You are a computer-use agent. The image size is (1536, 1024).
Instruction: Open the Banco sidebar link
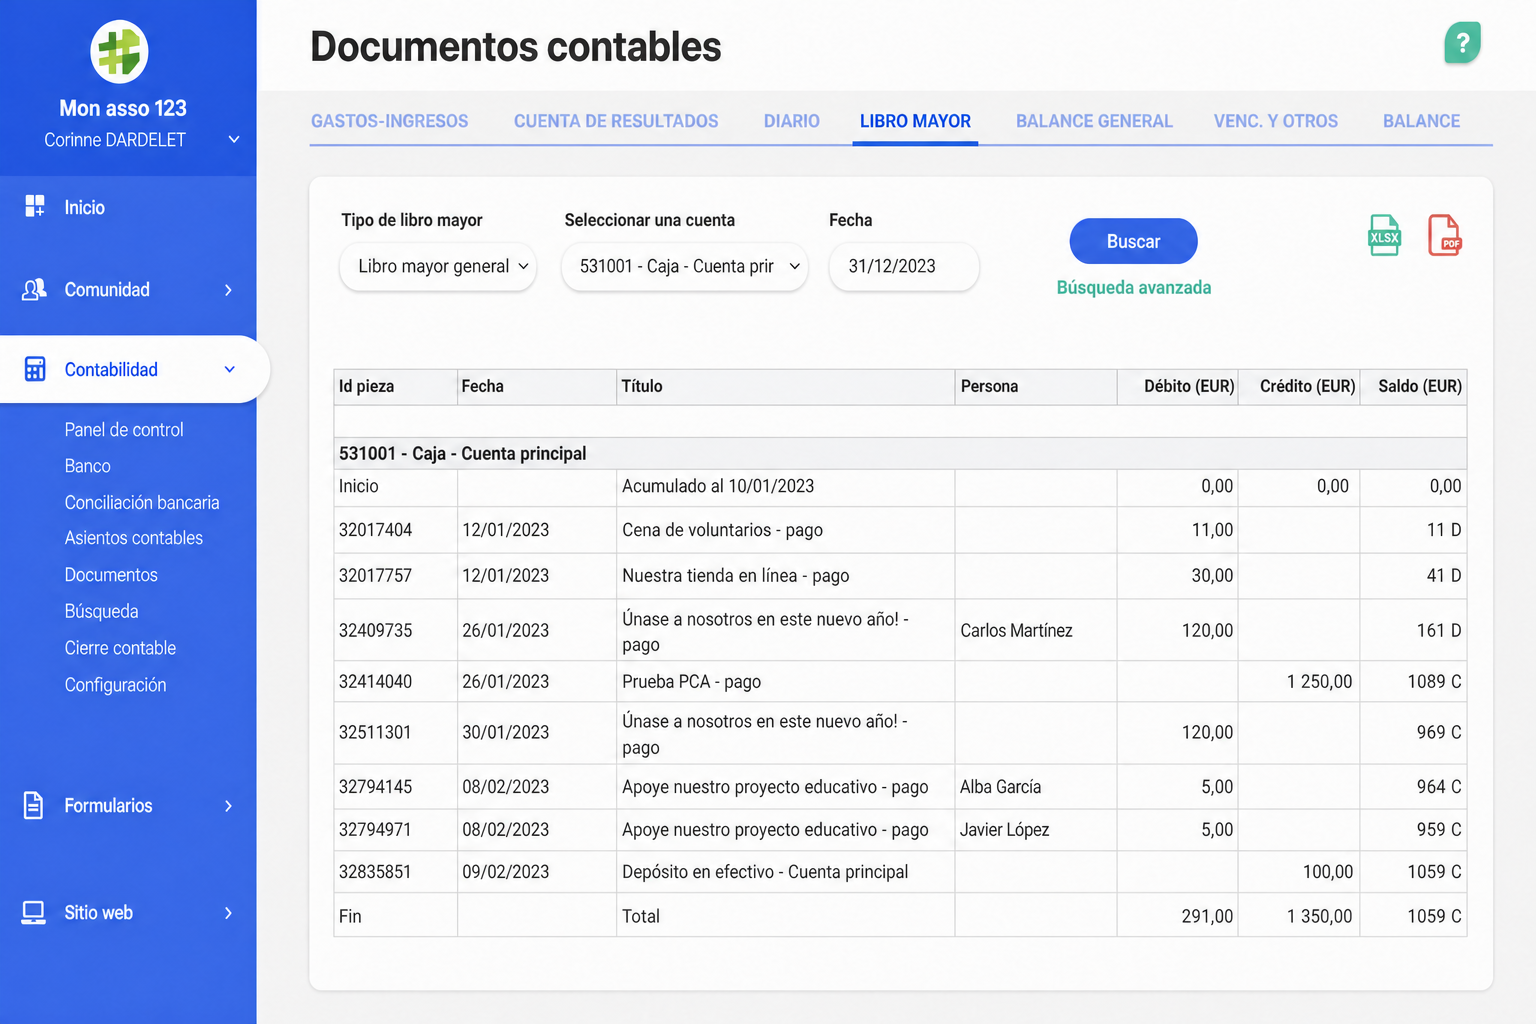[88, 466]
